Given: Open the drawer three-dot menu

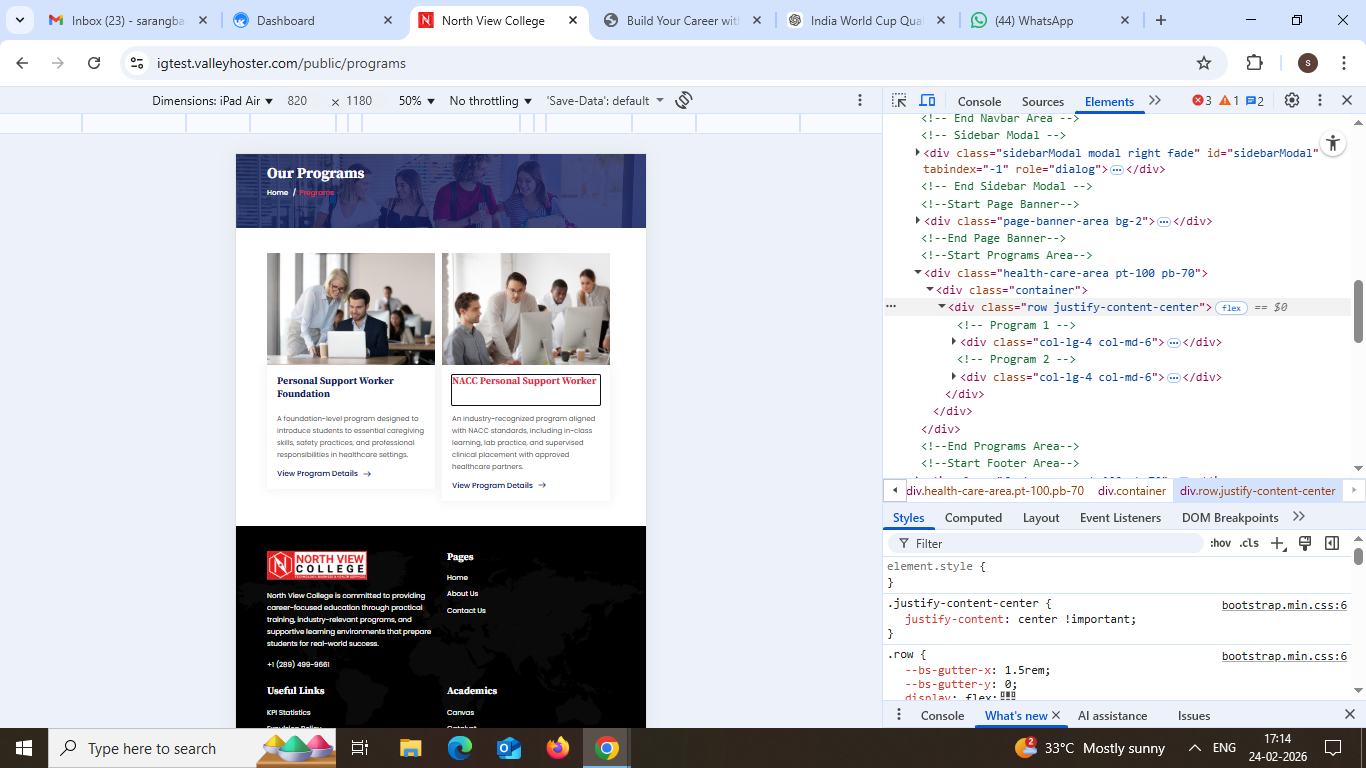Looking at the screenshot, I should (899, 715).
